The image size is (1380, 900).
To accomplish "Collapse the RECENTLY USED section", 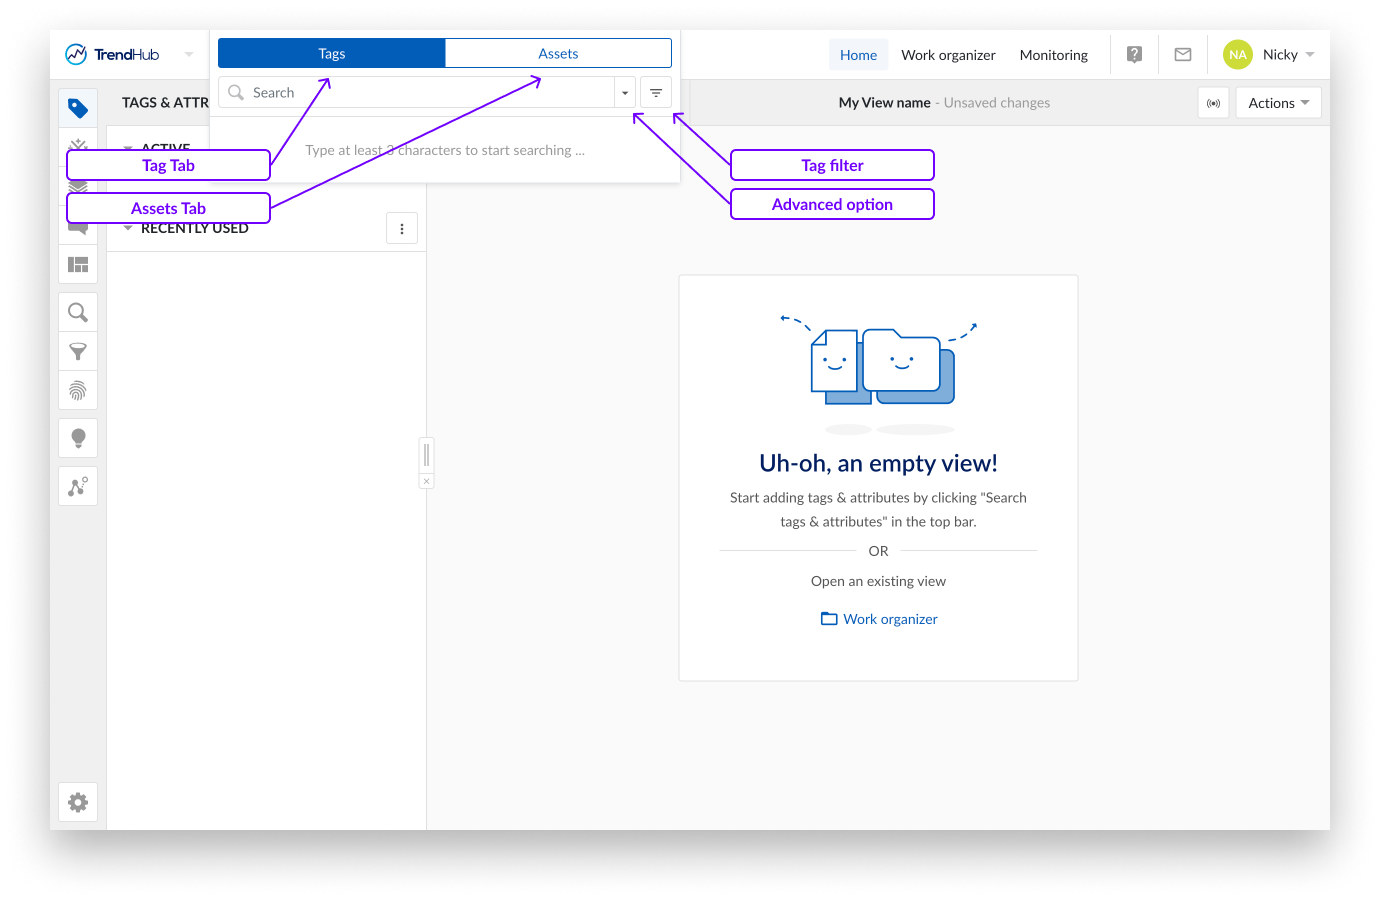I will point(128,228).
